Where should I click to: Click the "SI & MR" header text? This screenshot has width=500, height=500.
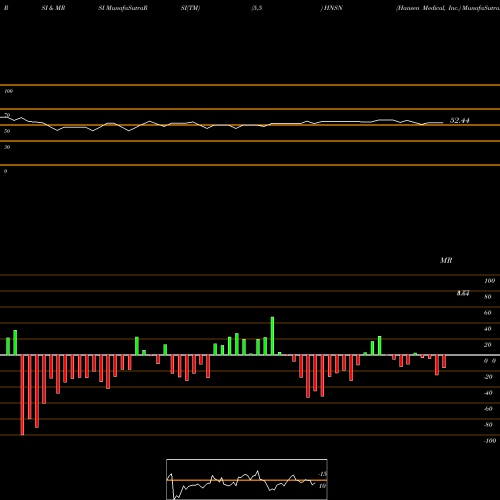[x=53, y=8]
